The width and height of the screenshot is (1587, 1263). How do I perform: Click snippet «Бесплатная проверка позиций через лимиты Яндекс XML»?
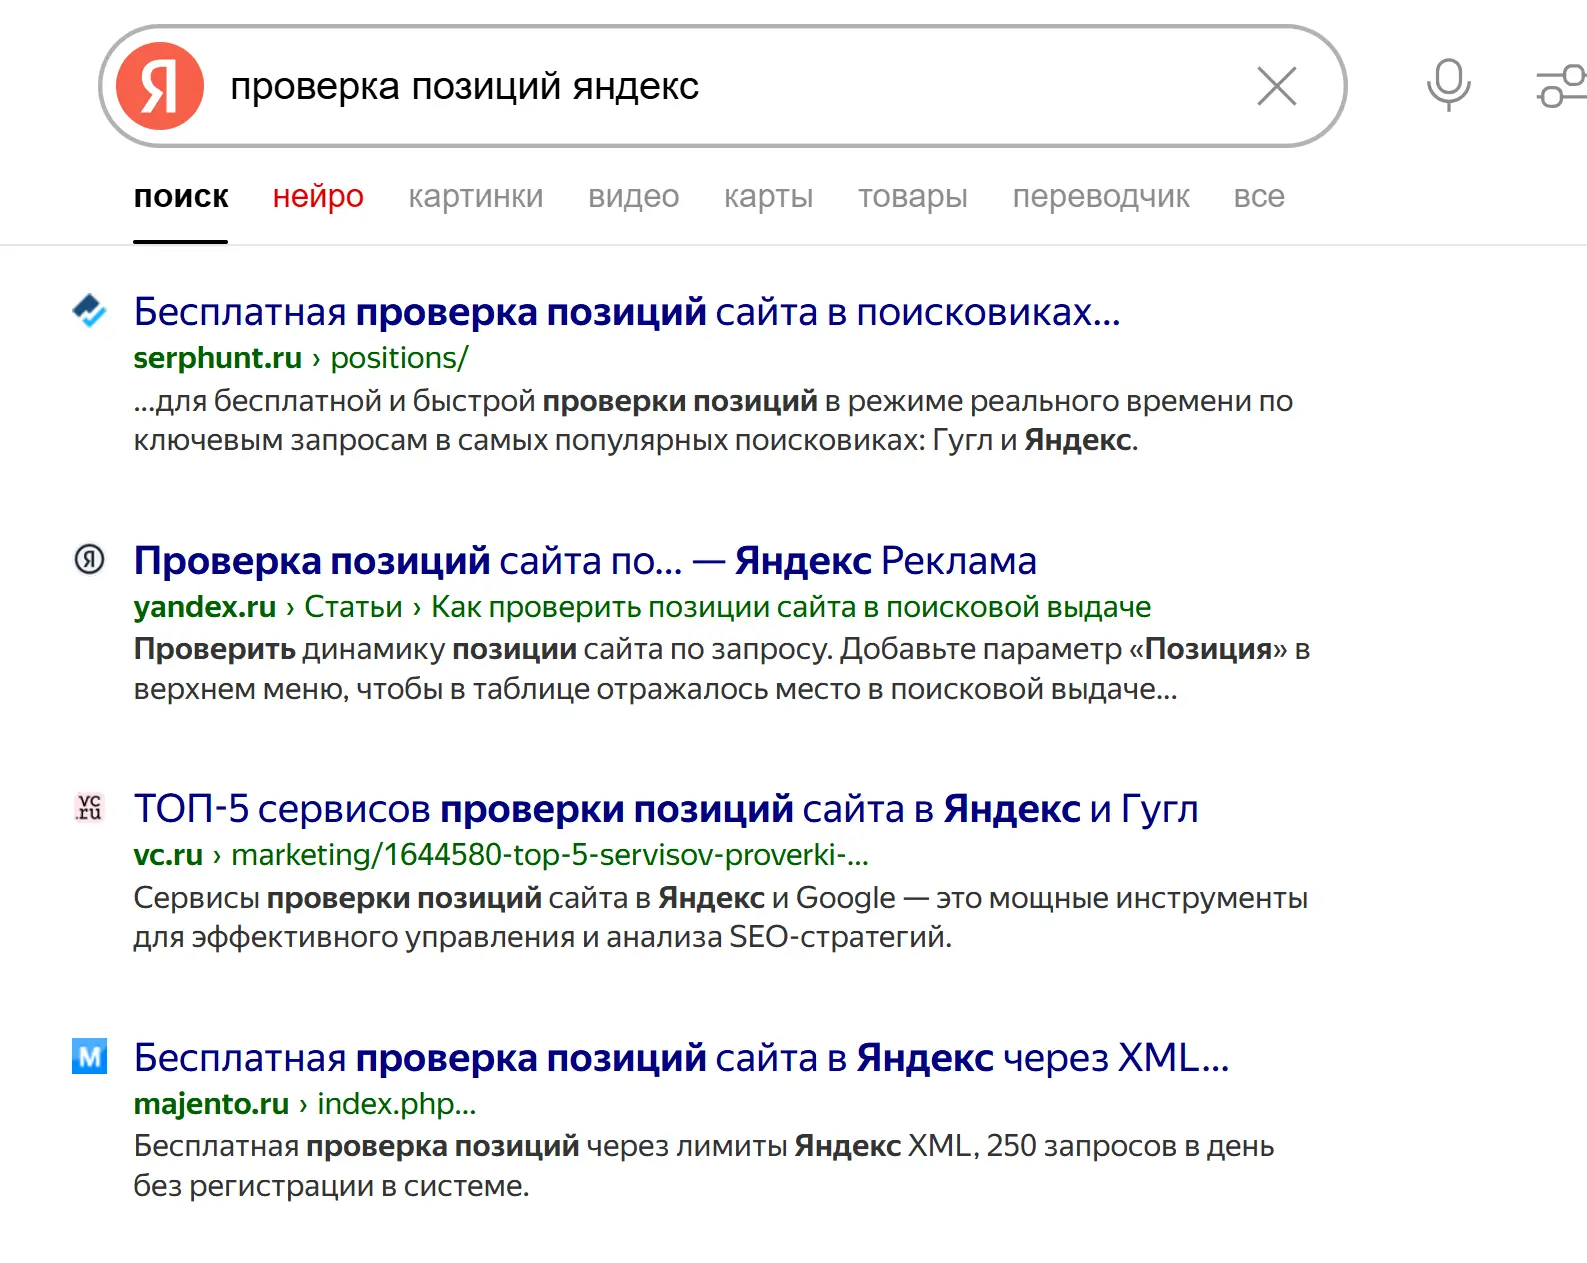[x=553, y=1146]
